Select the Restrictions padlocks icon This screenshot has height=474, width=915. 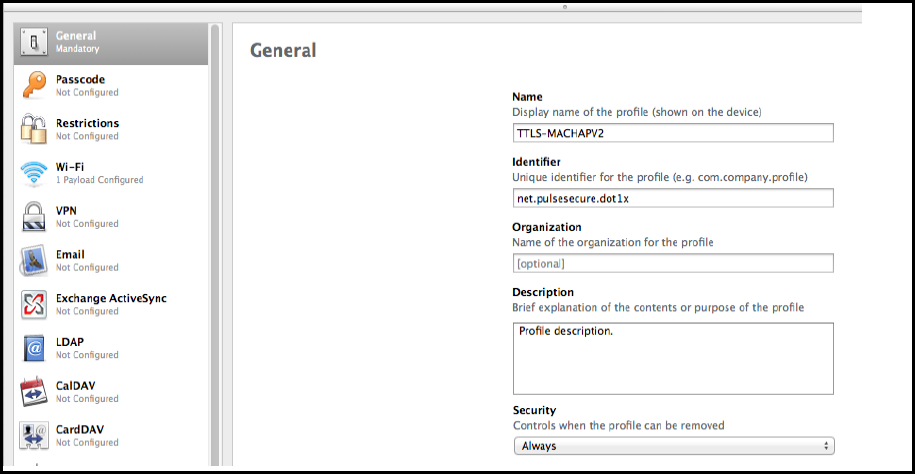click(x=34, y=129)
